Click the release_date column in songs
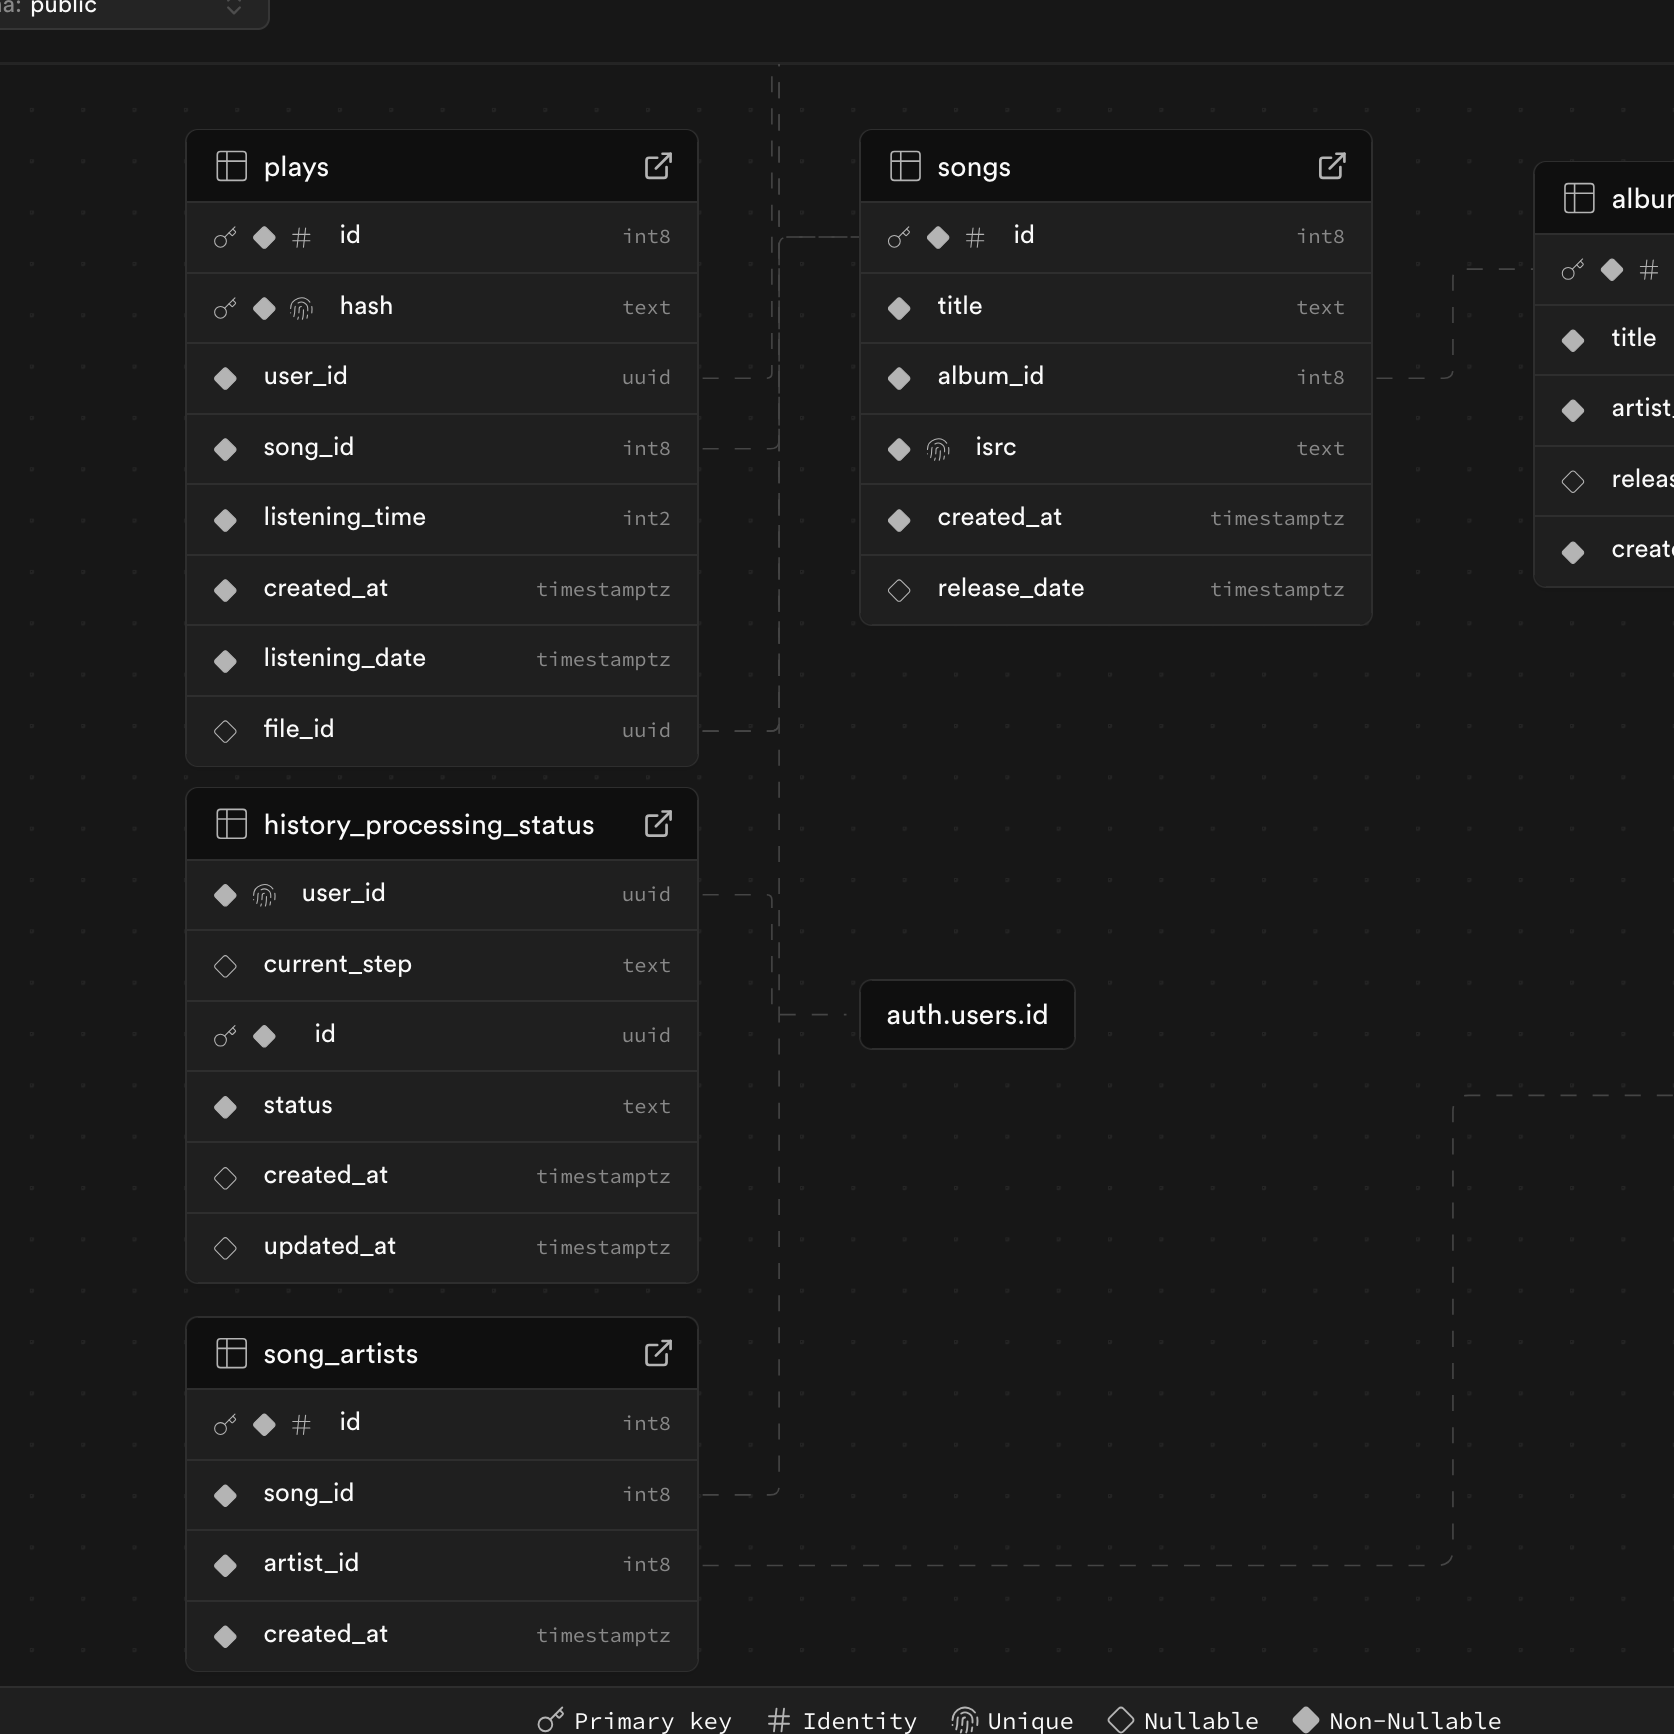 pyautogui.click(x=1116, y=590)
